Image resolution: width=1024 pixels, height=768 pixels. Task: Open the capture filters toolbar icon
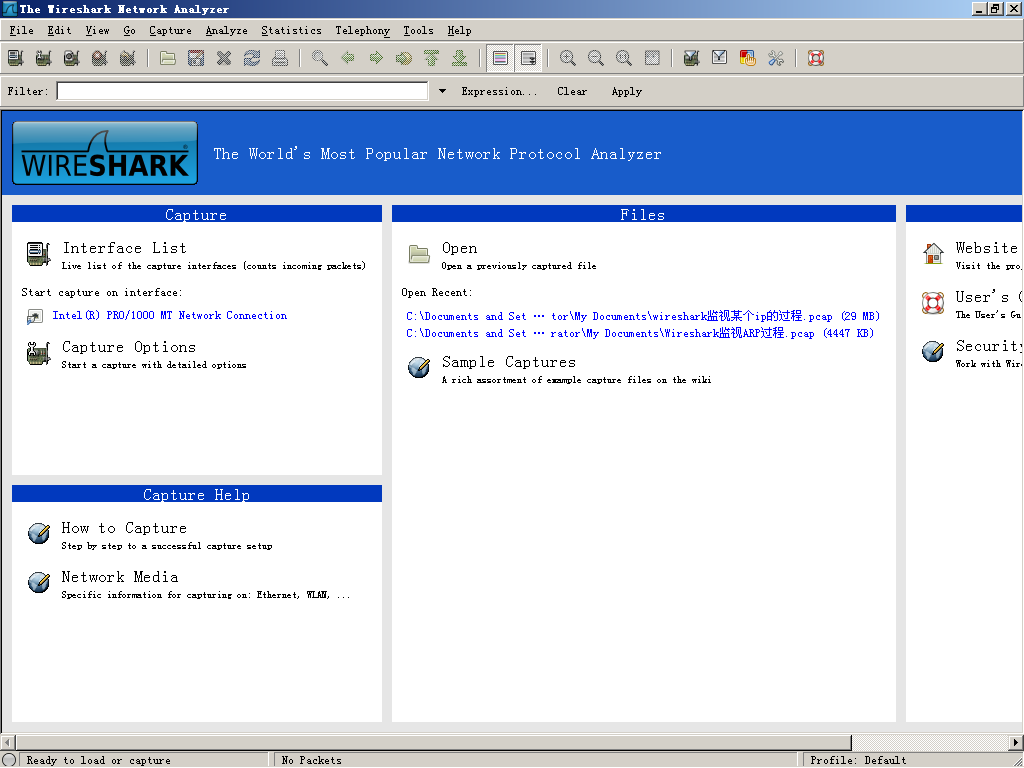(x=692, y=58)
